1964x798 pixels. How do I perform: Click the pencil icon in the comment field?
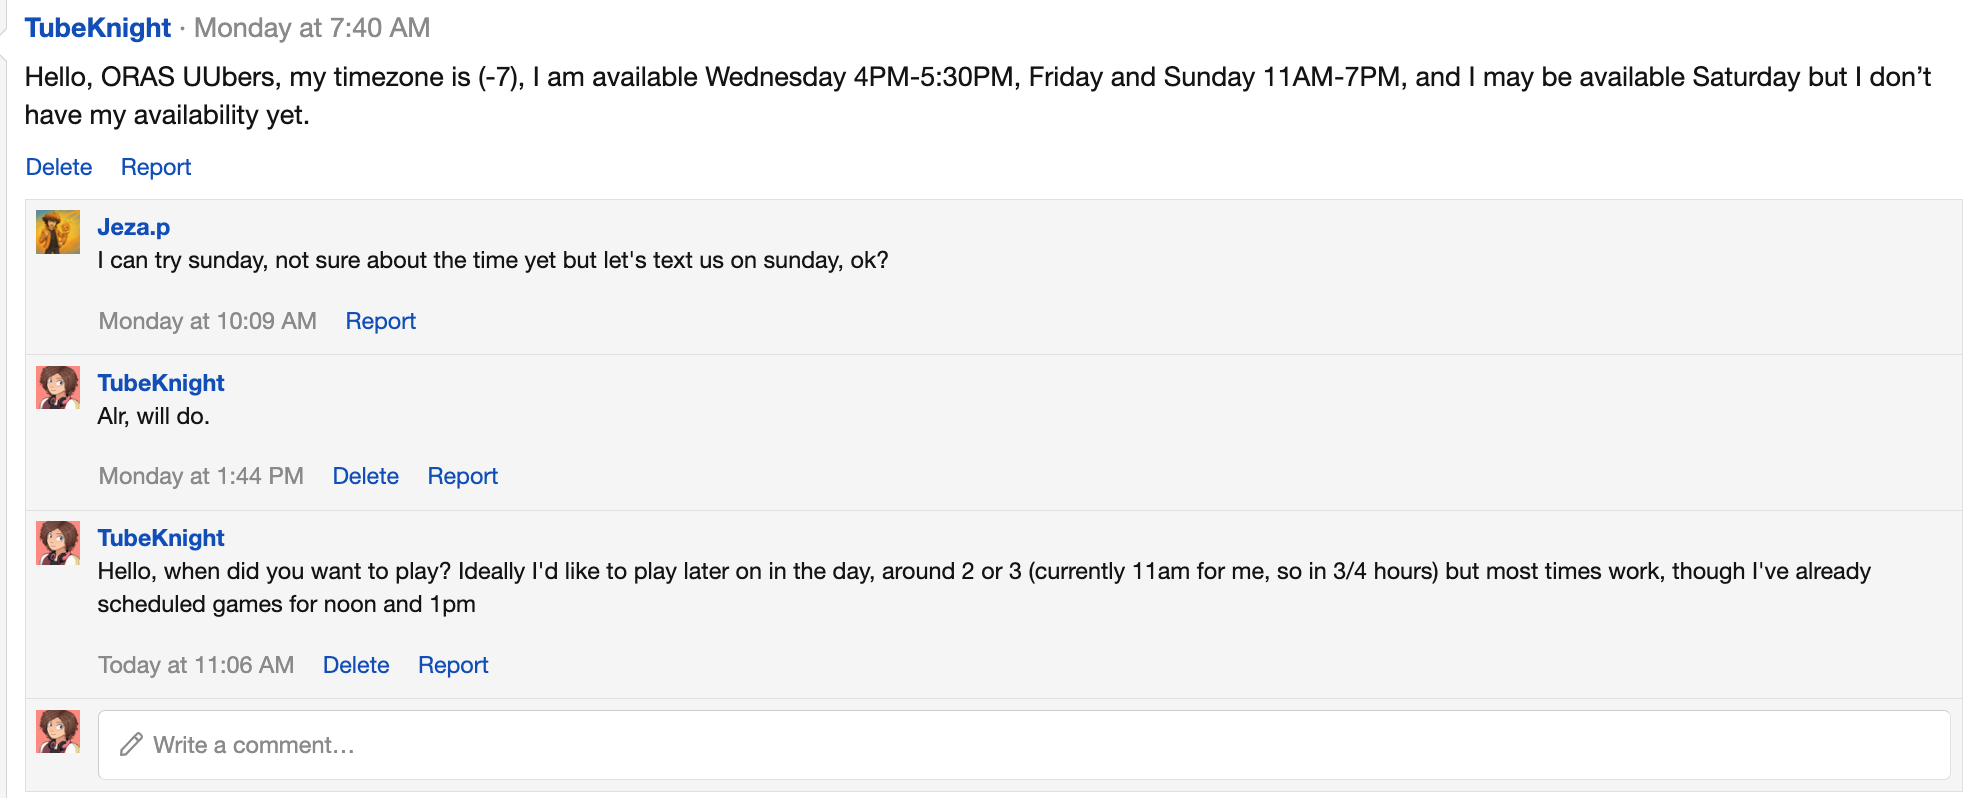coord(131,745)
